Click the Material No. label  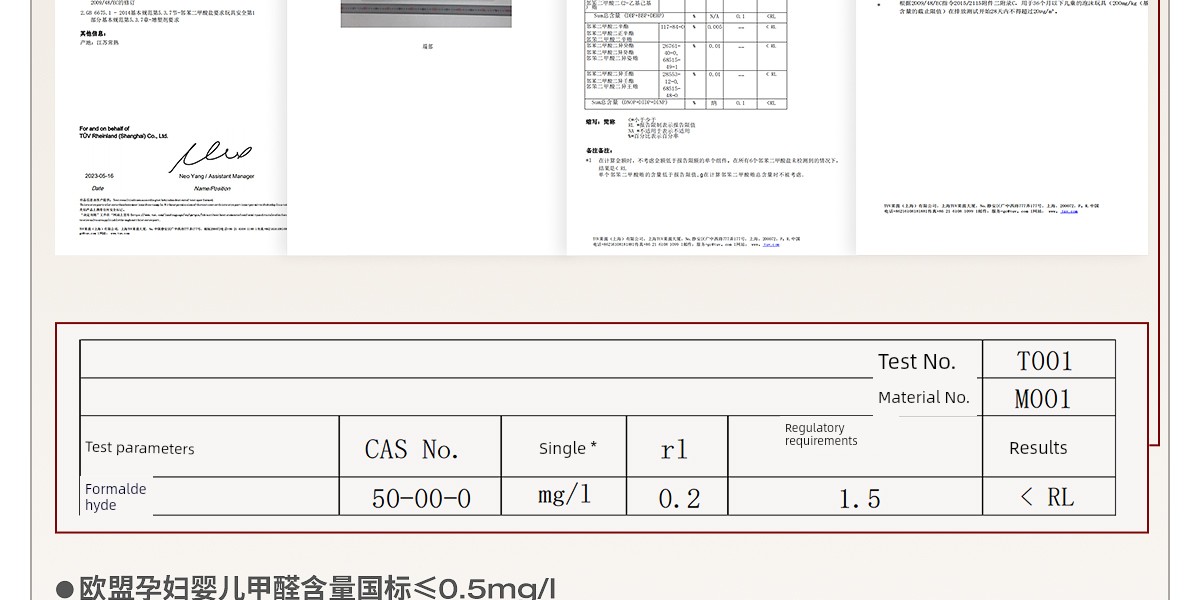pyautogui.click(x=923, y=398)
